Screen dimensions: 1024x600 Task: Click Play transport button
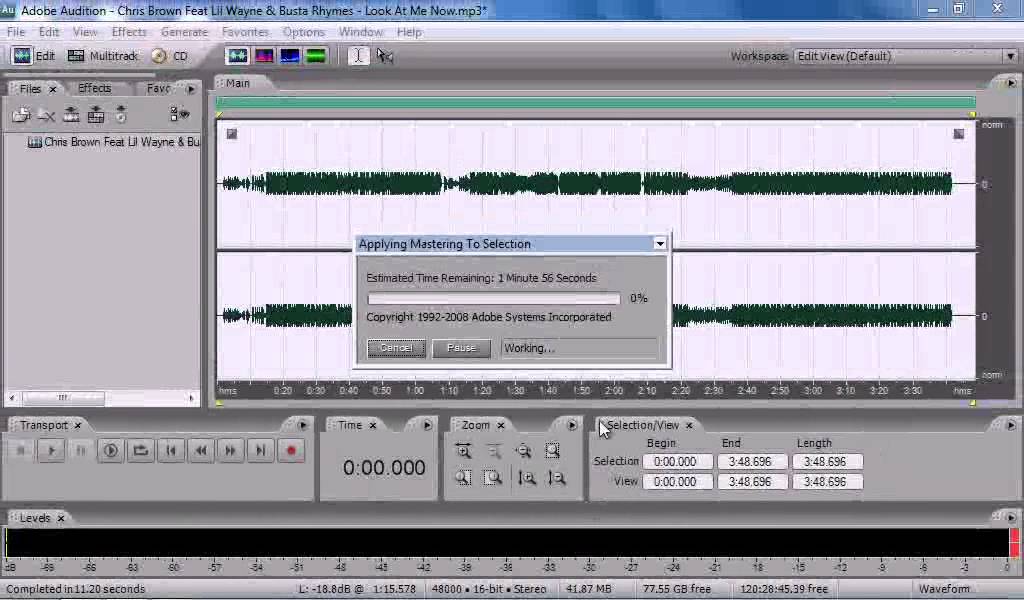click(x=51, y=450)
